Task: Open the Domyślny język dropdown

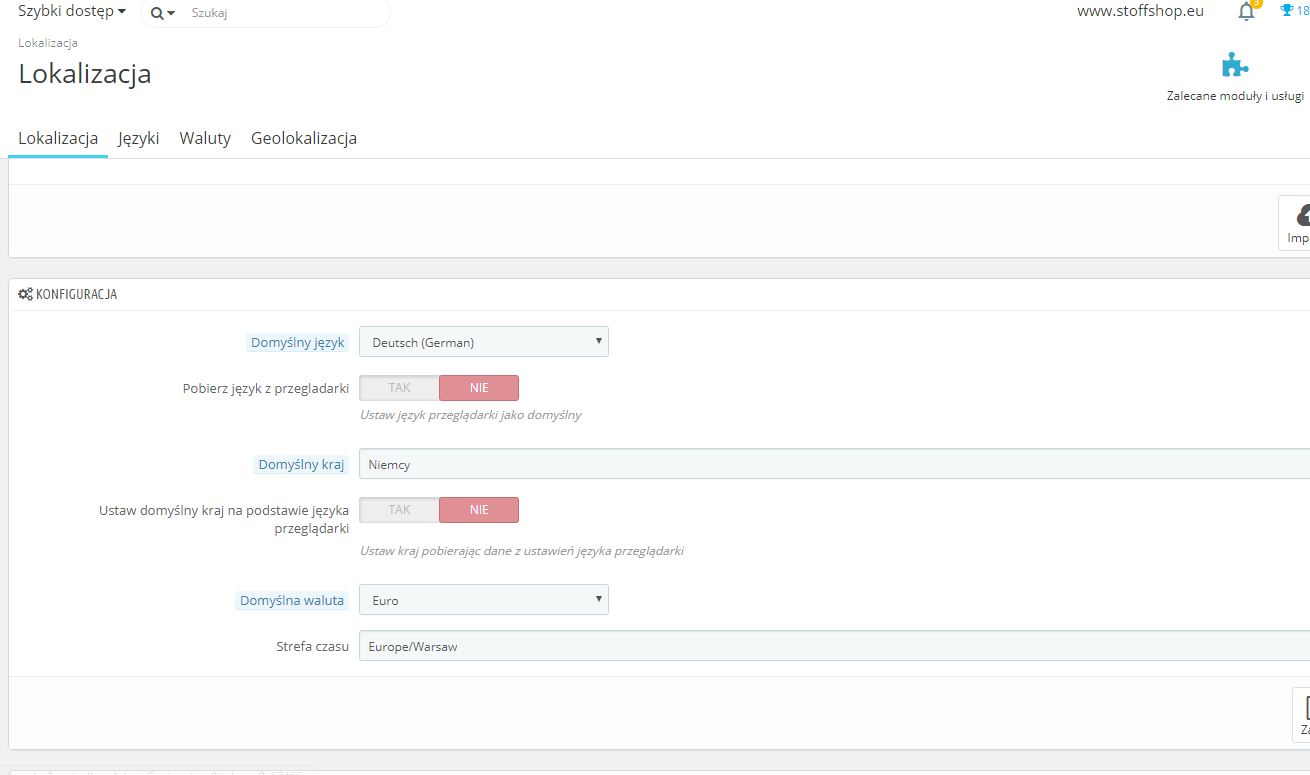Action: click(x=484, y=342)
